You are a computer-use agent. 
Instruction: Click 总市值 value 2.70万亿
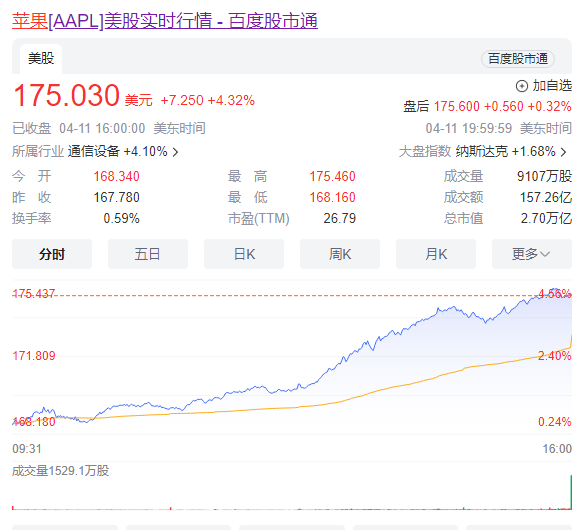point(546,218)
